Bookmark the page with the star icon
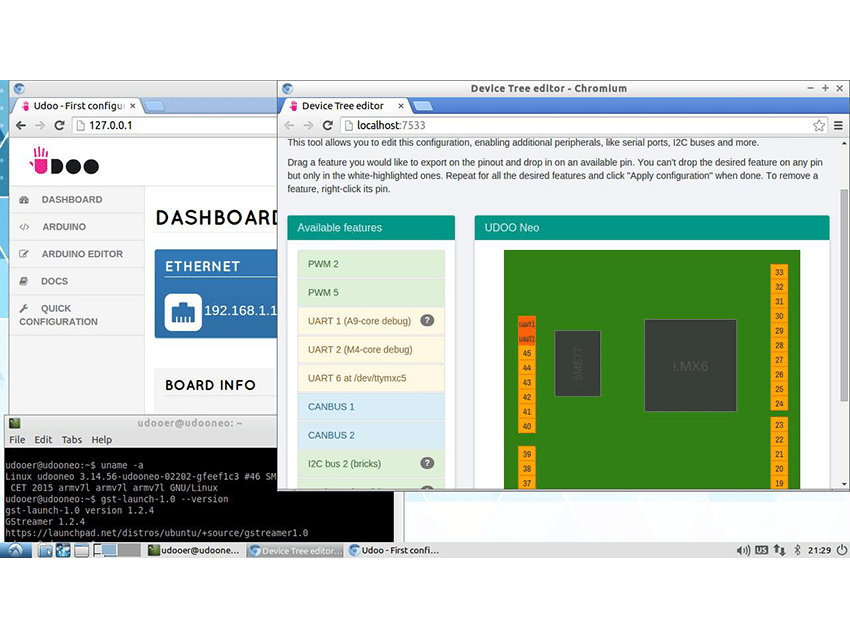Image resolution: width=850 pixels, height=638 pixels. coord(819,125)
